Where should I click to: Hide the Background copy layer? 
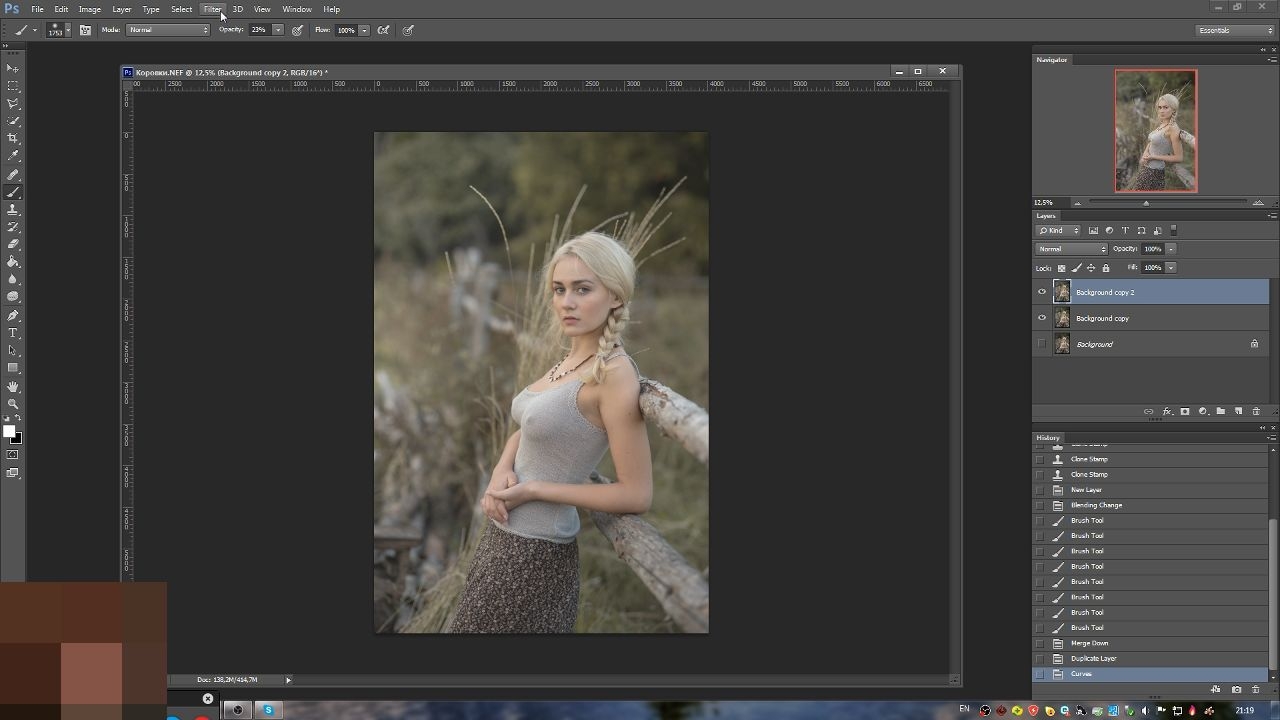click(1042, 318)
